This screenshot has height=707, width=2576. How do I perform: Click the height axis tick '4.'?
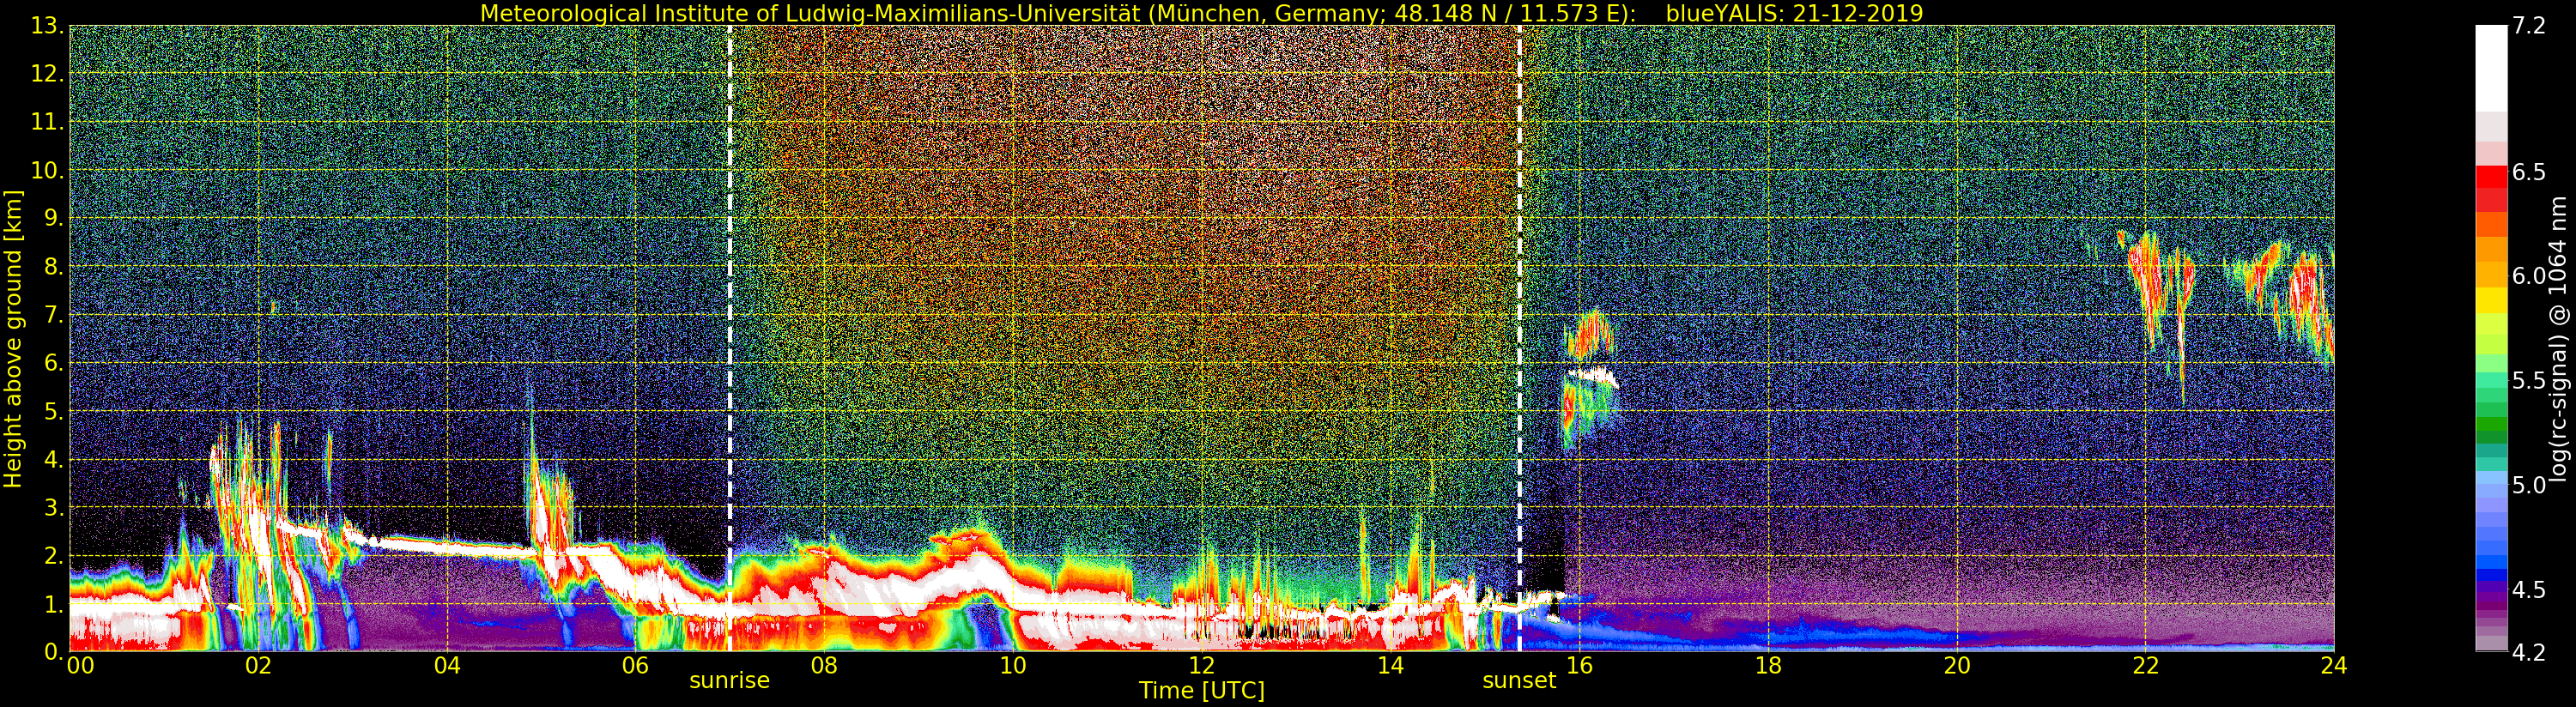(x=53, y=459)
